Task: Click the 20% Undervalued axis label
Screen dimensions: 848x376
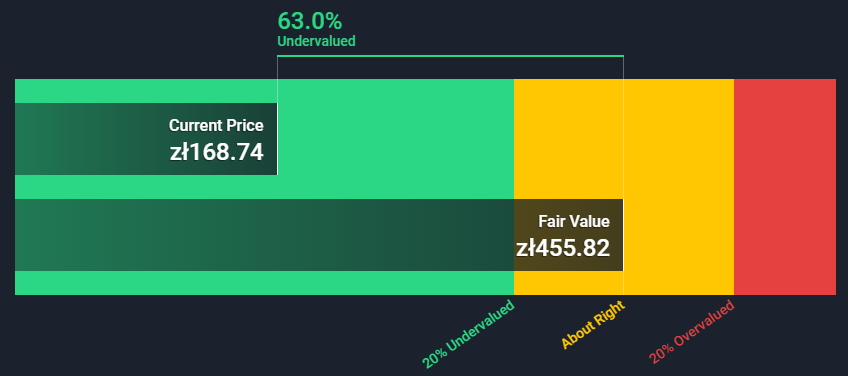Action: [x=468, y=334]
